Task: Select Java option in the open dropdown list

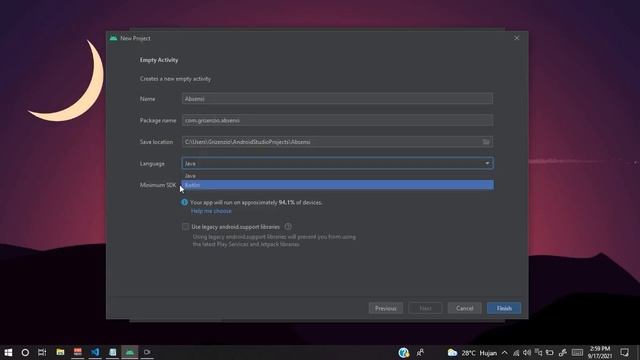Action: coord(337,176)
